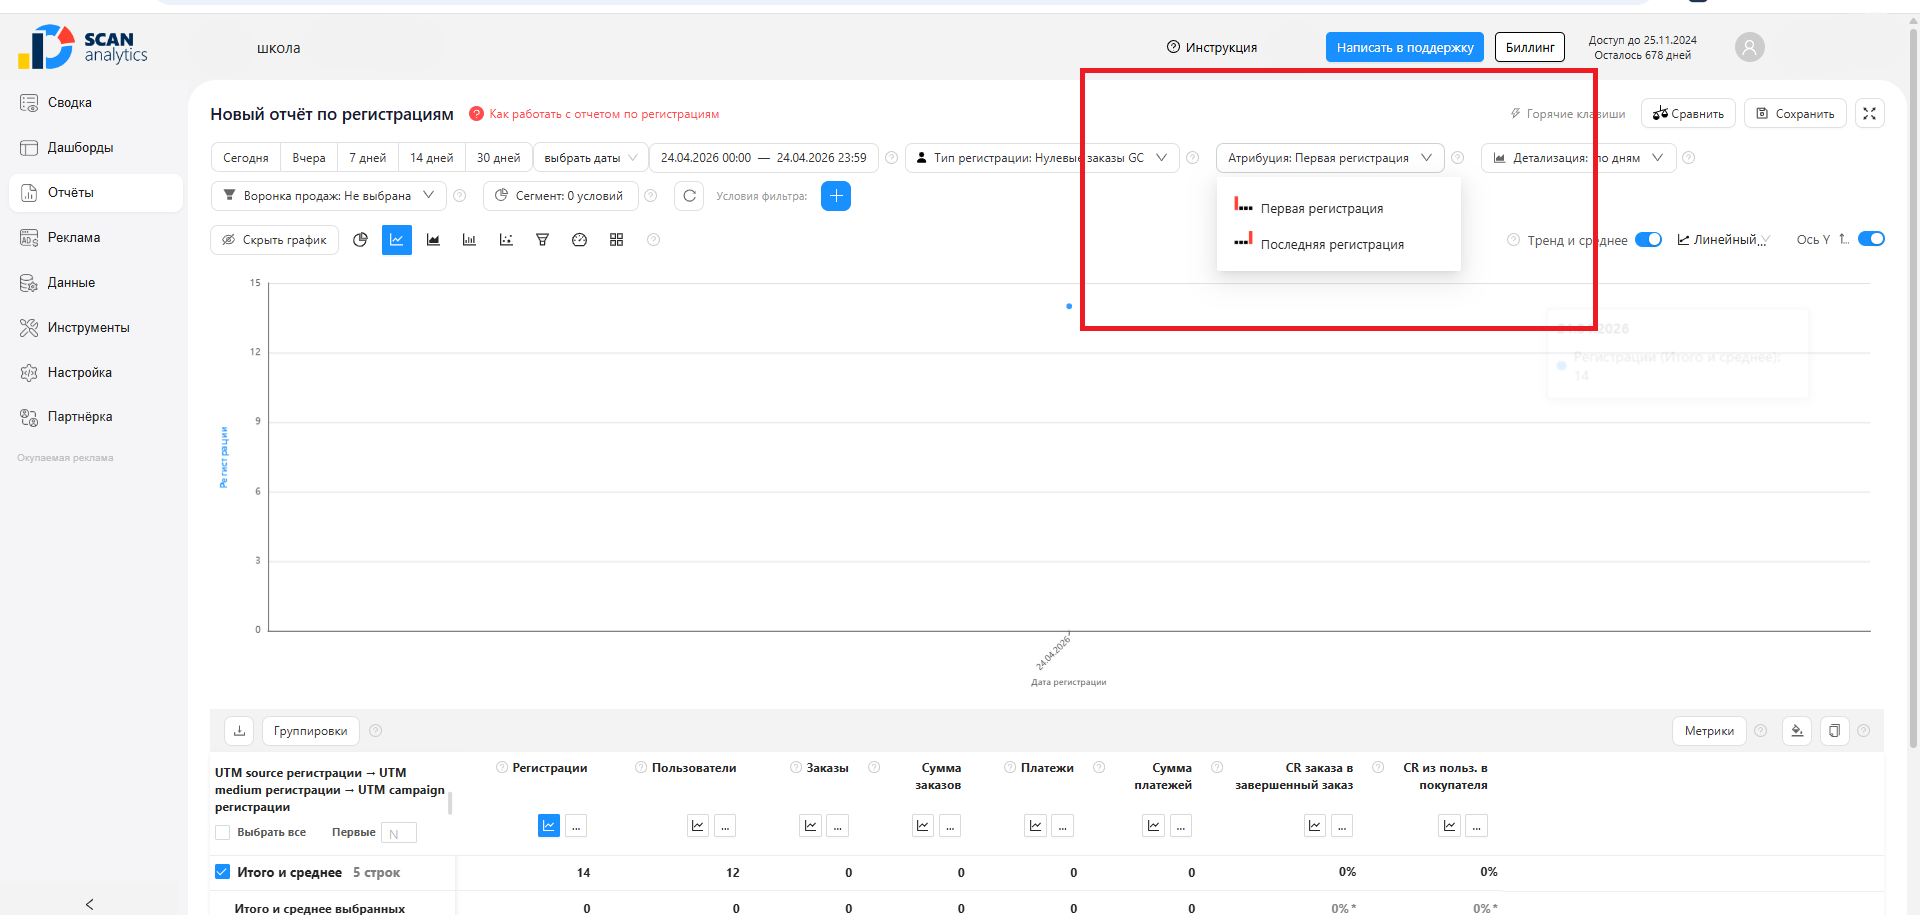Screen dimensions: 1920x915
Task: Click the Сохранить button
Action: tap(1795, 113)
